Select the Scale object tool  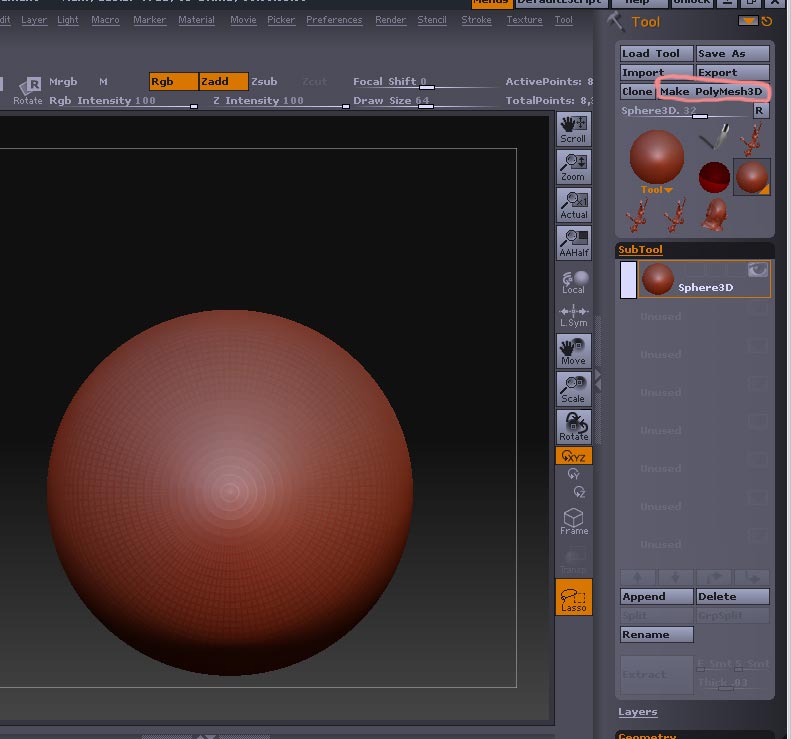(x=574, y=389)
